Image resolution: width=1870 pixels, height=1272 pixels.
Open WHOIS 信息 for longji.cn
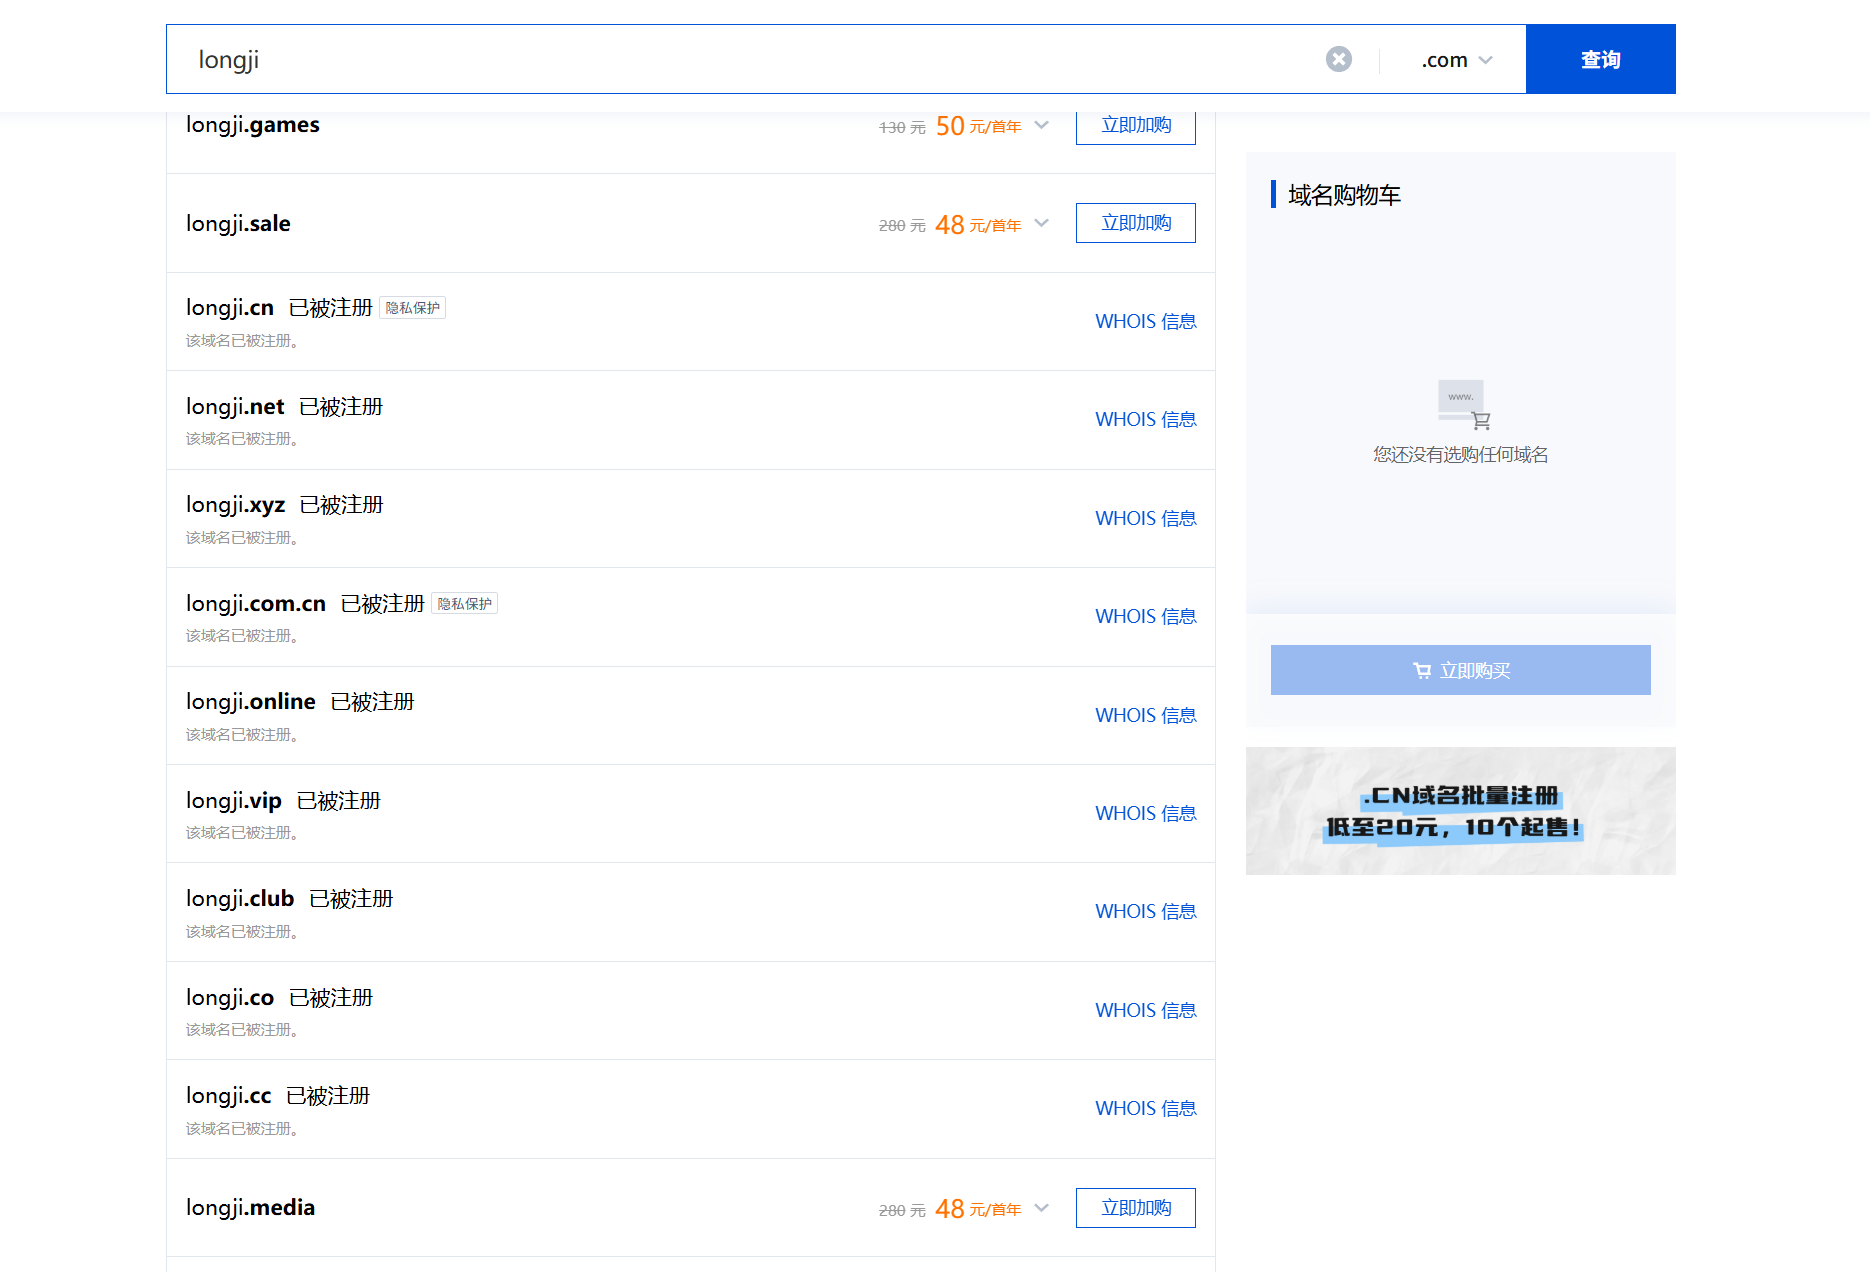coord(1146,321)
